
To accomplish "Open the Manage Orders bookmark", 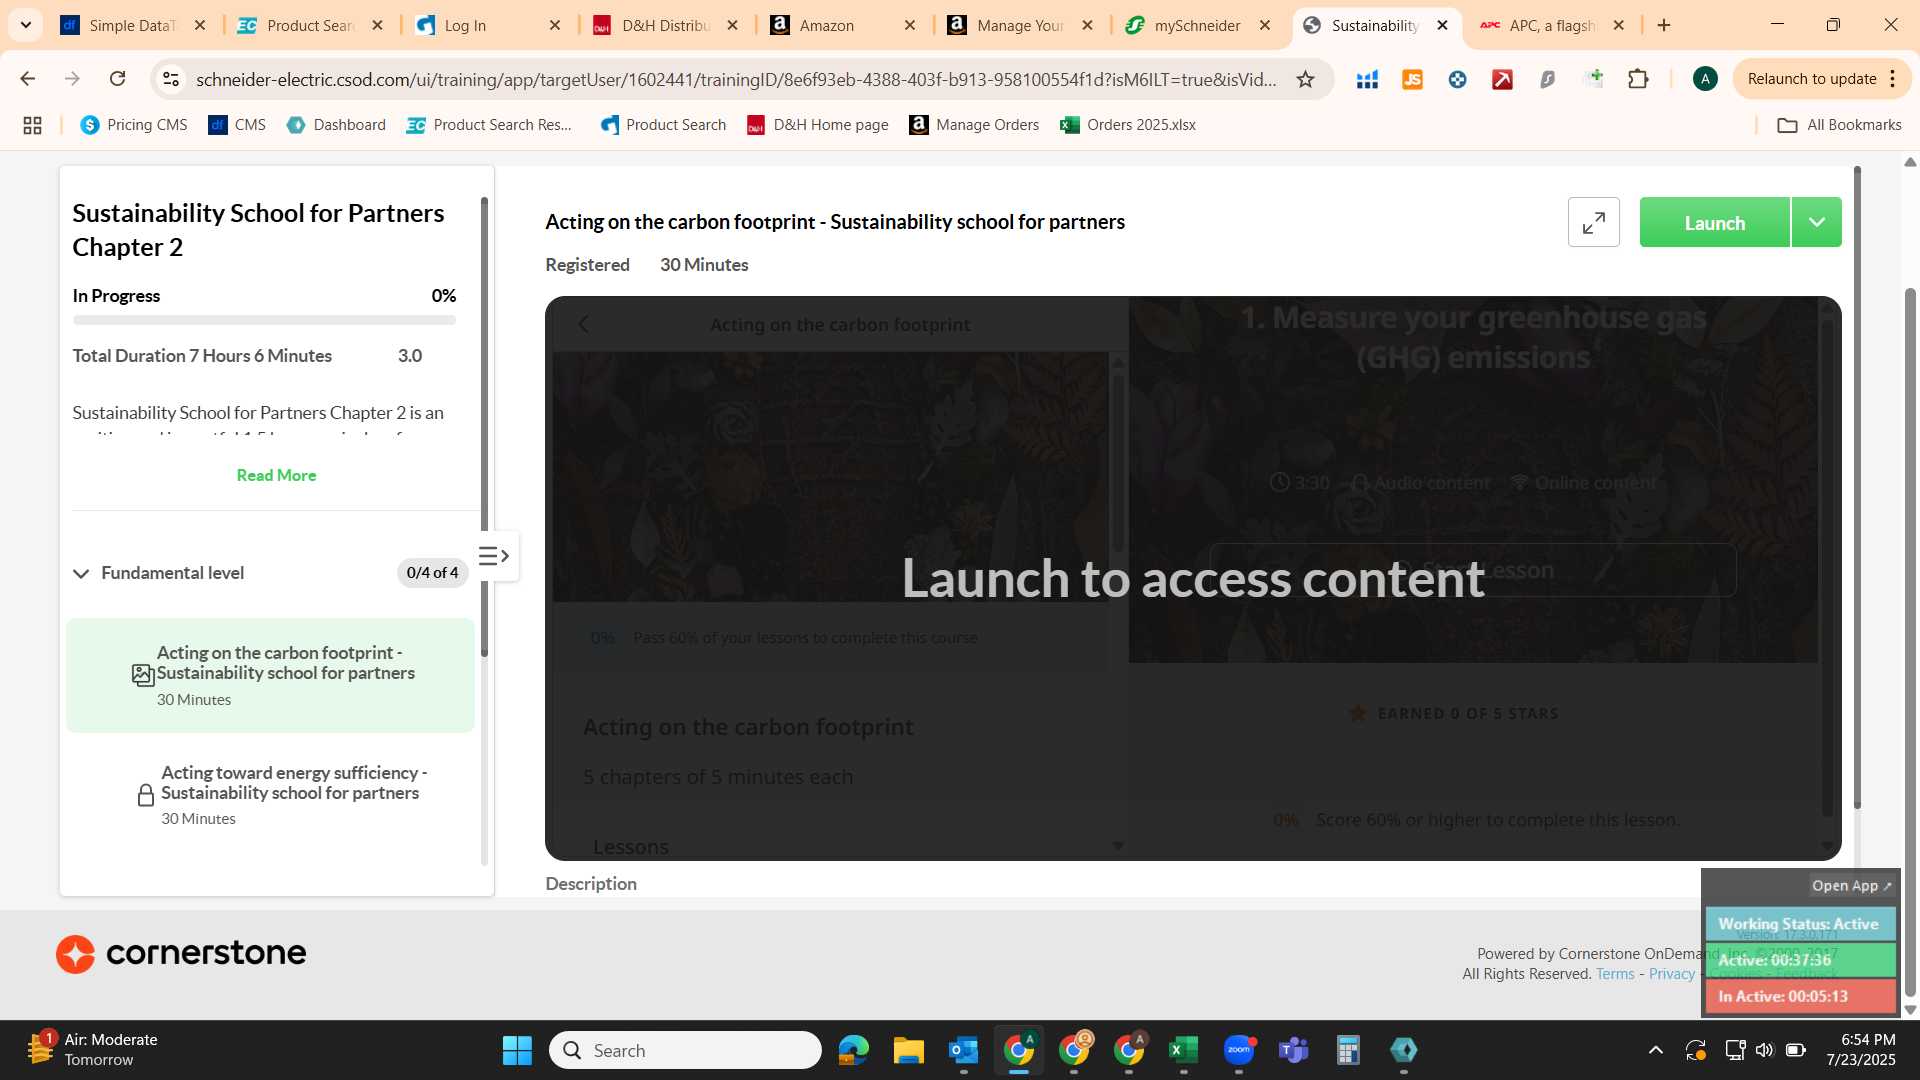I will pos(974,125).
